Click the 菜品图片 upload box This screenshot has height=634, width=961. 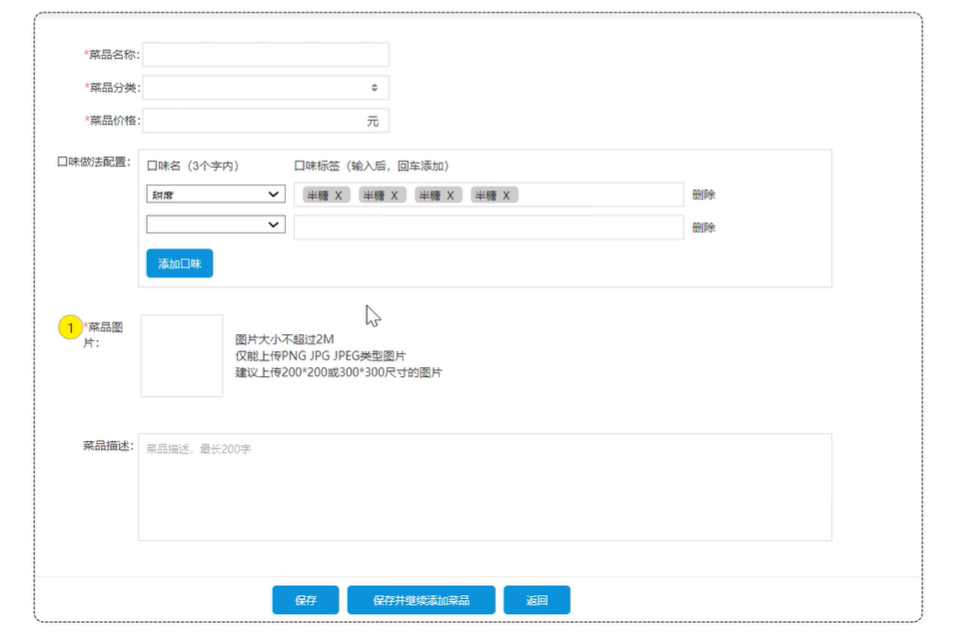coord(181,356)
